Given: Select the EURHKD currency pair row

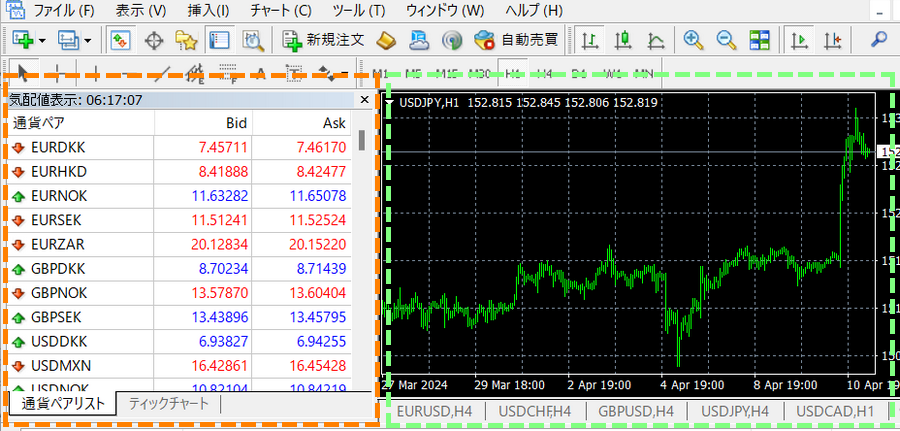Looking at the screenshot, I should click(x=179, y=172).
